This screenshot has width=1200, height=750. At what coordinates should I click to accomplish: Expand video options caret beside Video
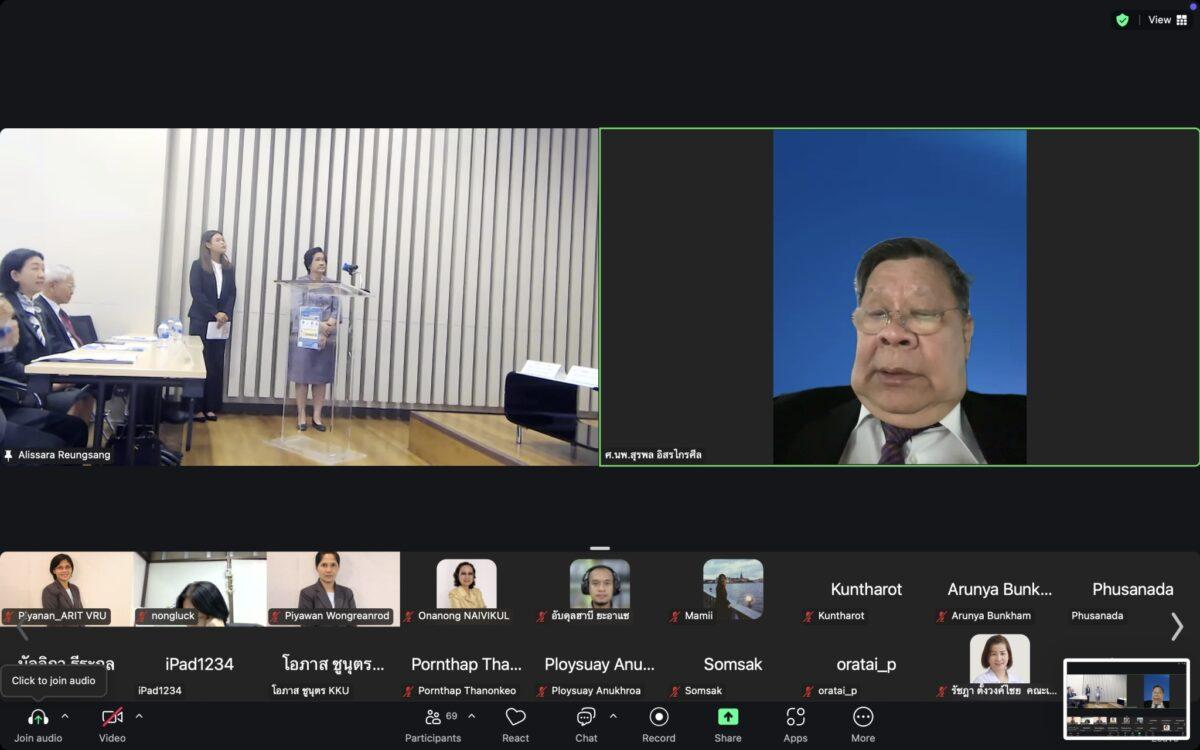tap(139, 716)
